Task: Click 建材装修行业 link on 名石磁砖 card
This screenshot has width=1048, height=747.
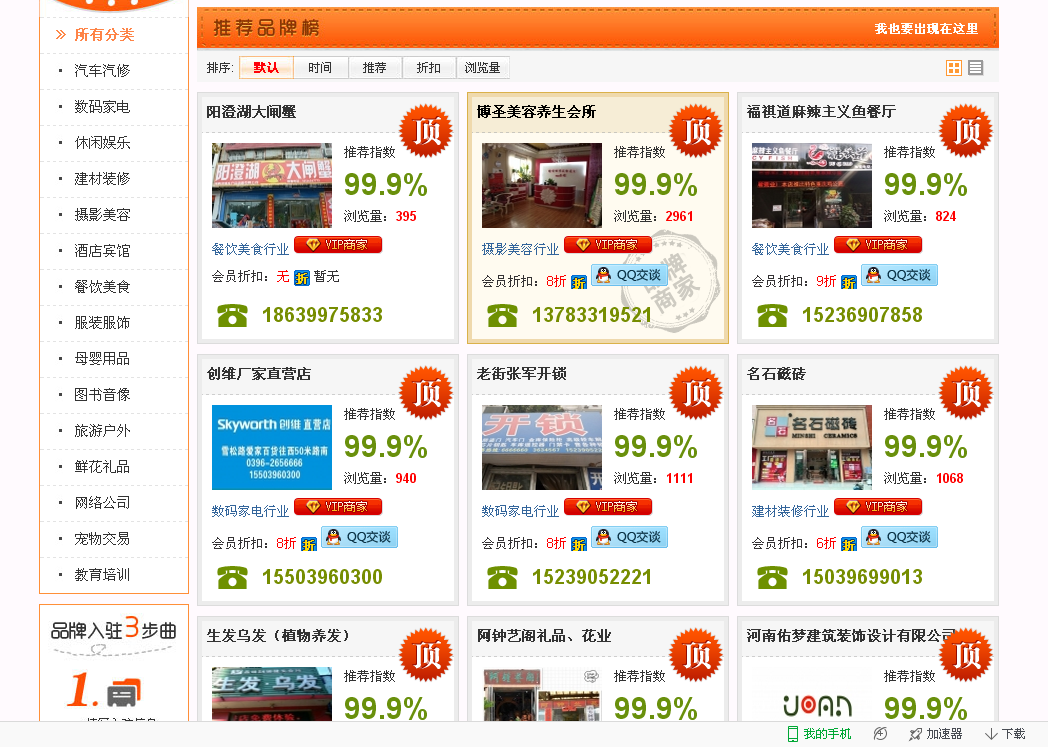Action: pyautogui.click(x=790, y=511)
